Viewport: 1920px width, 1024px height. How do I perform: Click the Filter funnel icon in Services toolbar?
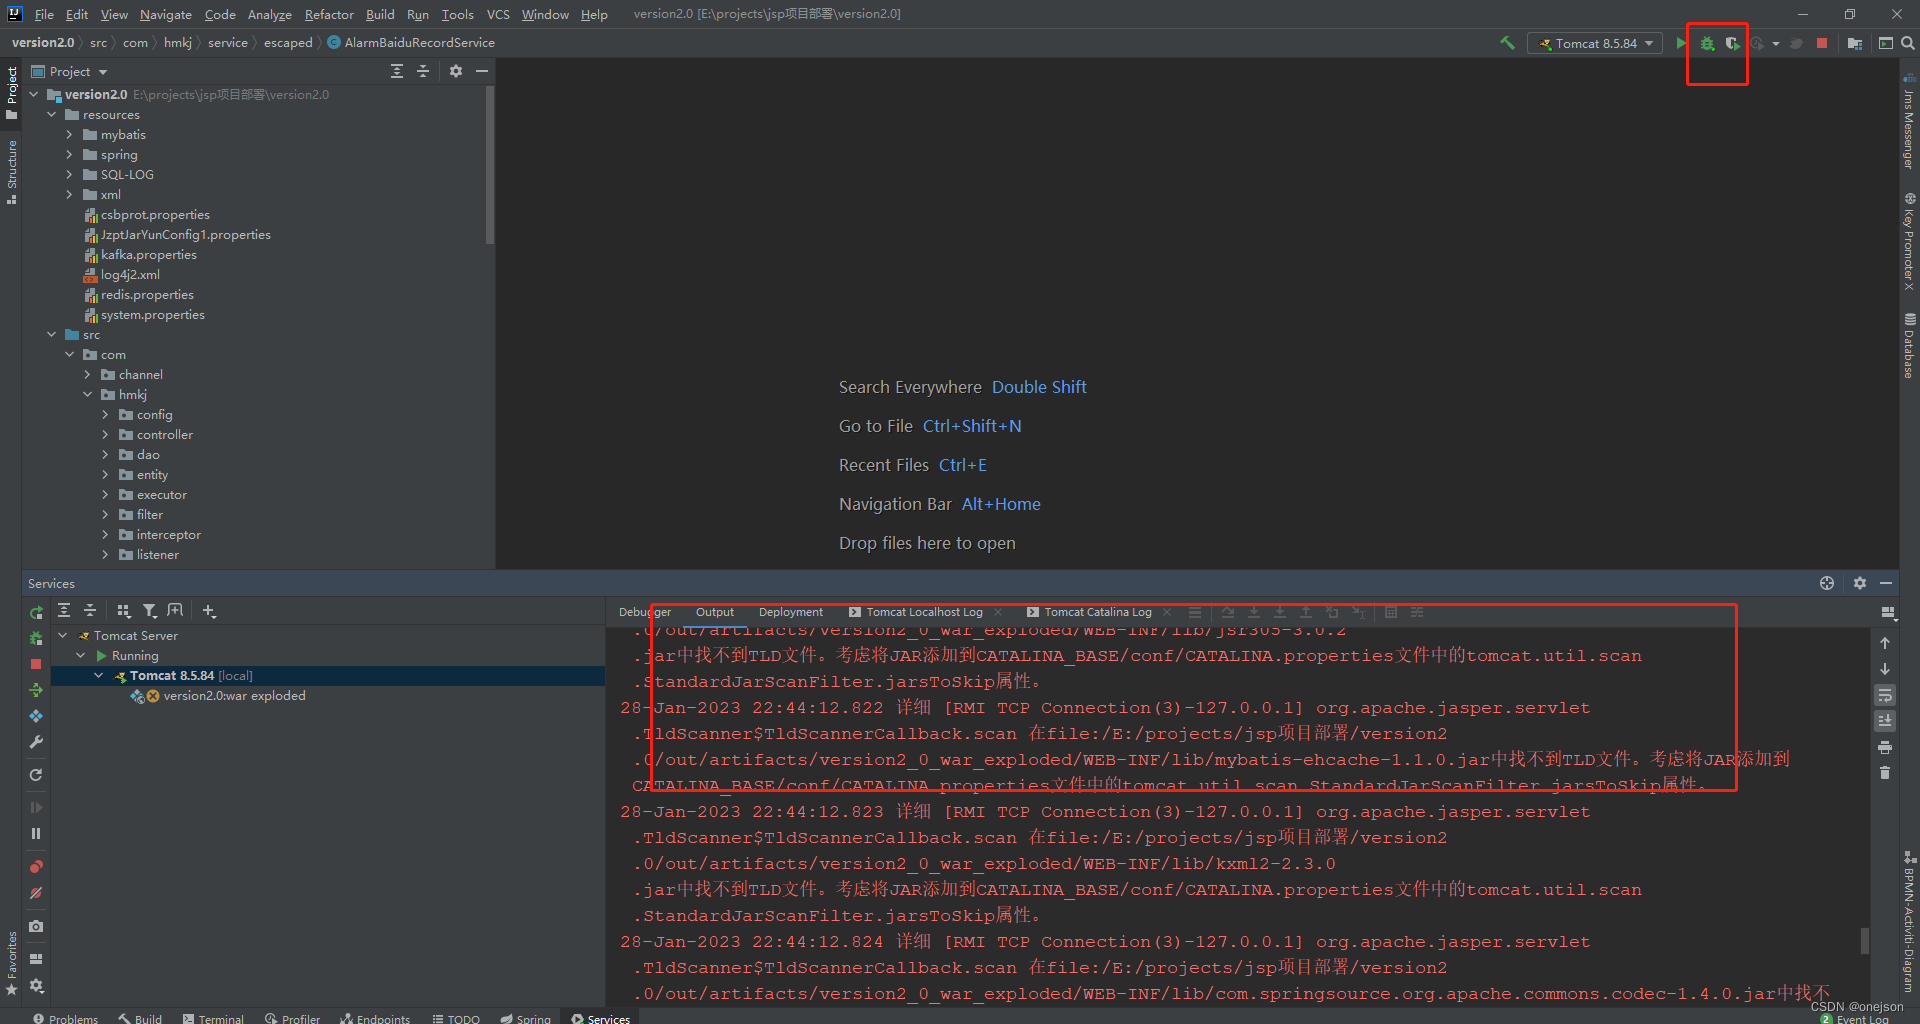[x=149, y=611]
